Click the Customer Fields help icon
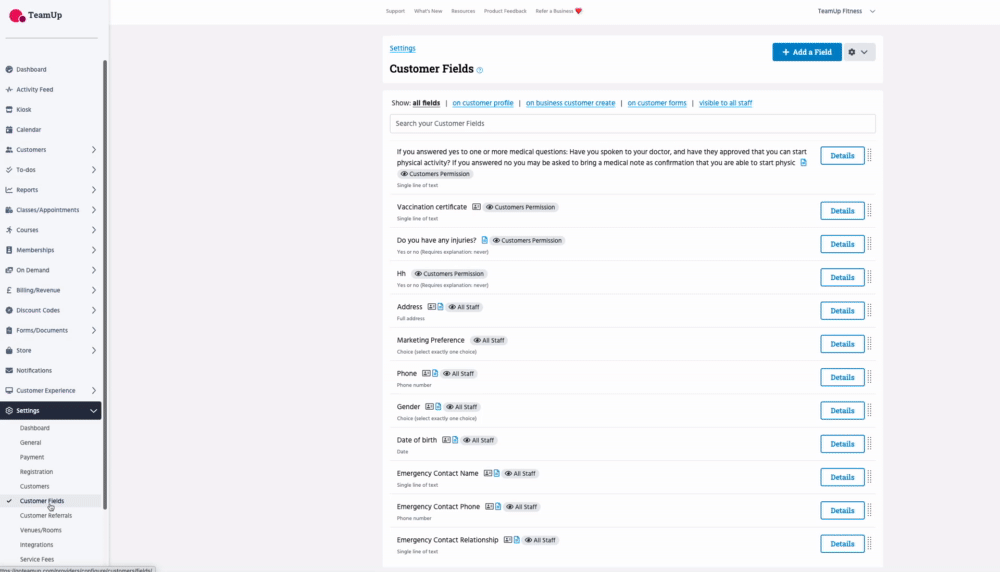This screenshot has height=572, width=1000. click(480, 70)
